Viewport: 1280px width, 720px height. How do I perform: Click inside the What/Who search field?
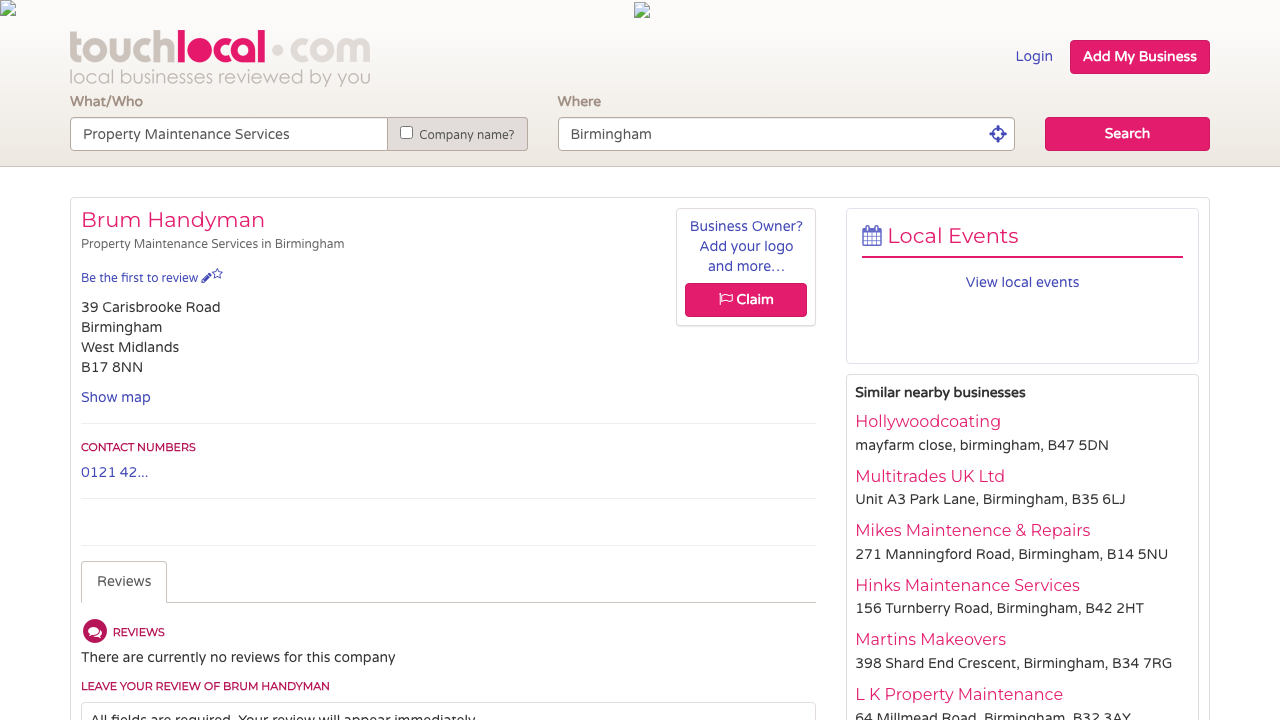click(228, 133)
